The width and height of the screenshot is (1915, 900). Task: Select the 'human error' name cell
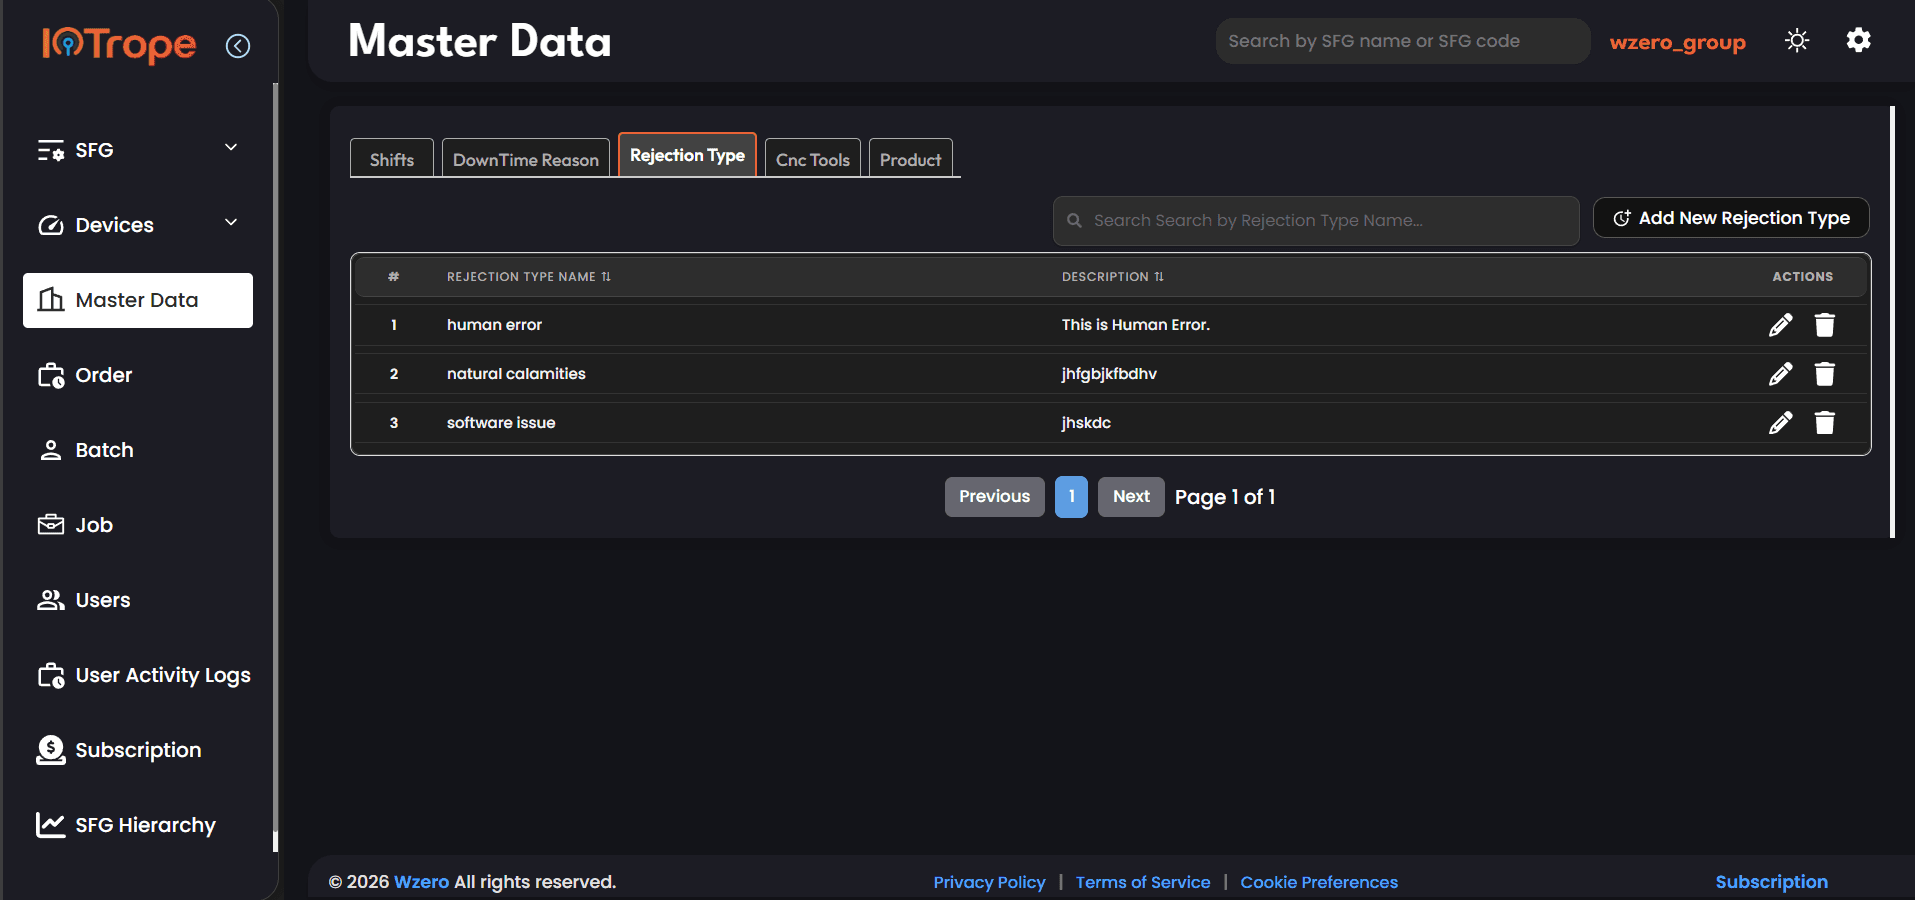(x=494, y=325)
